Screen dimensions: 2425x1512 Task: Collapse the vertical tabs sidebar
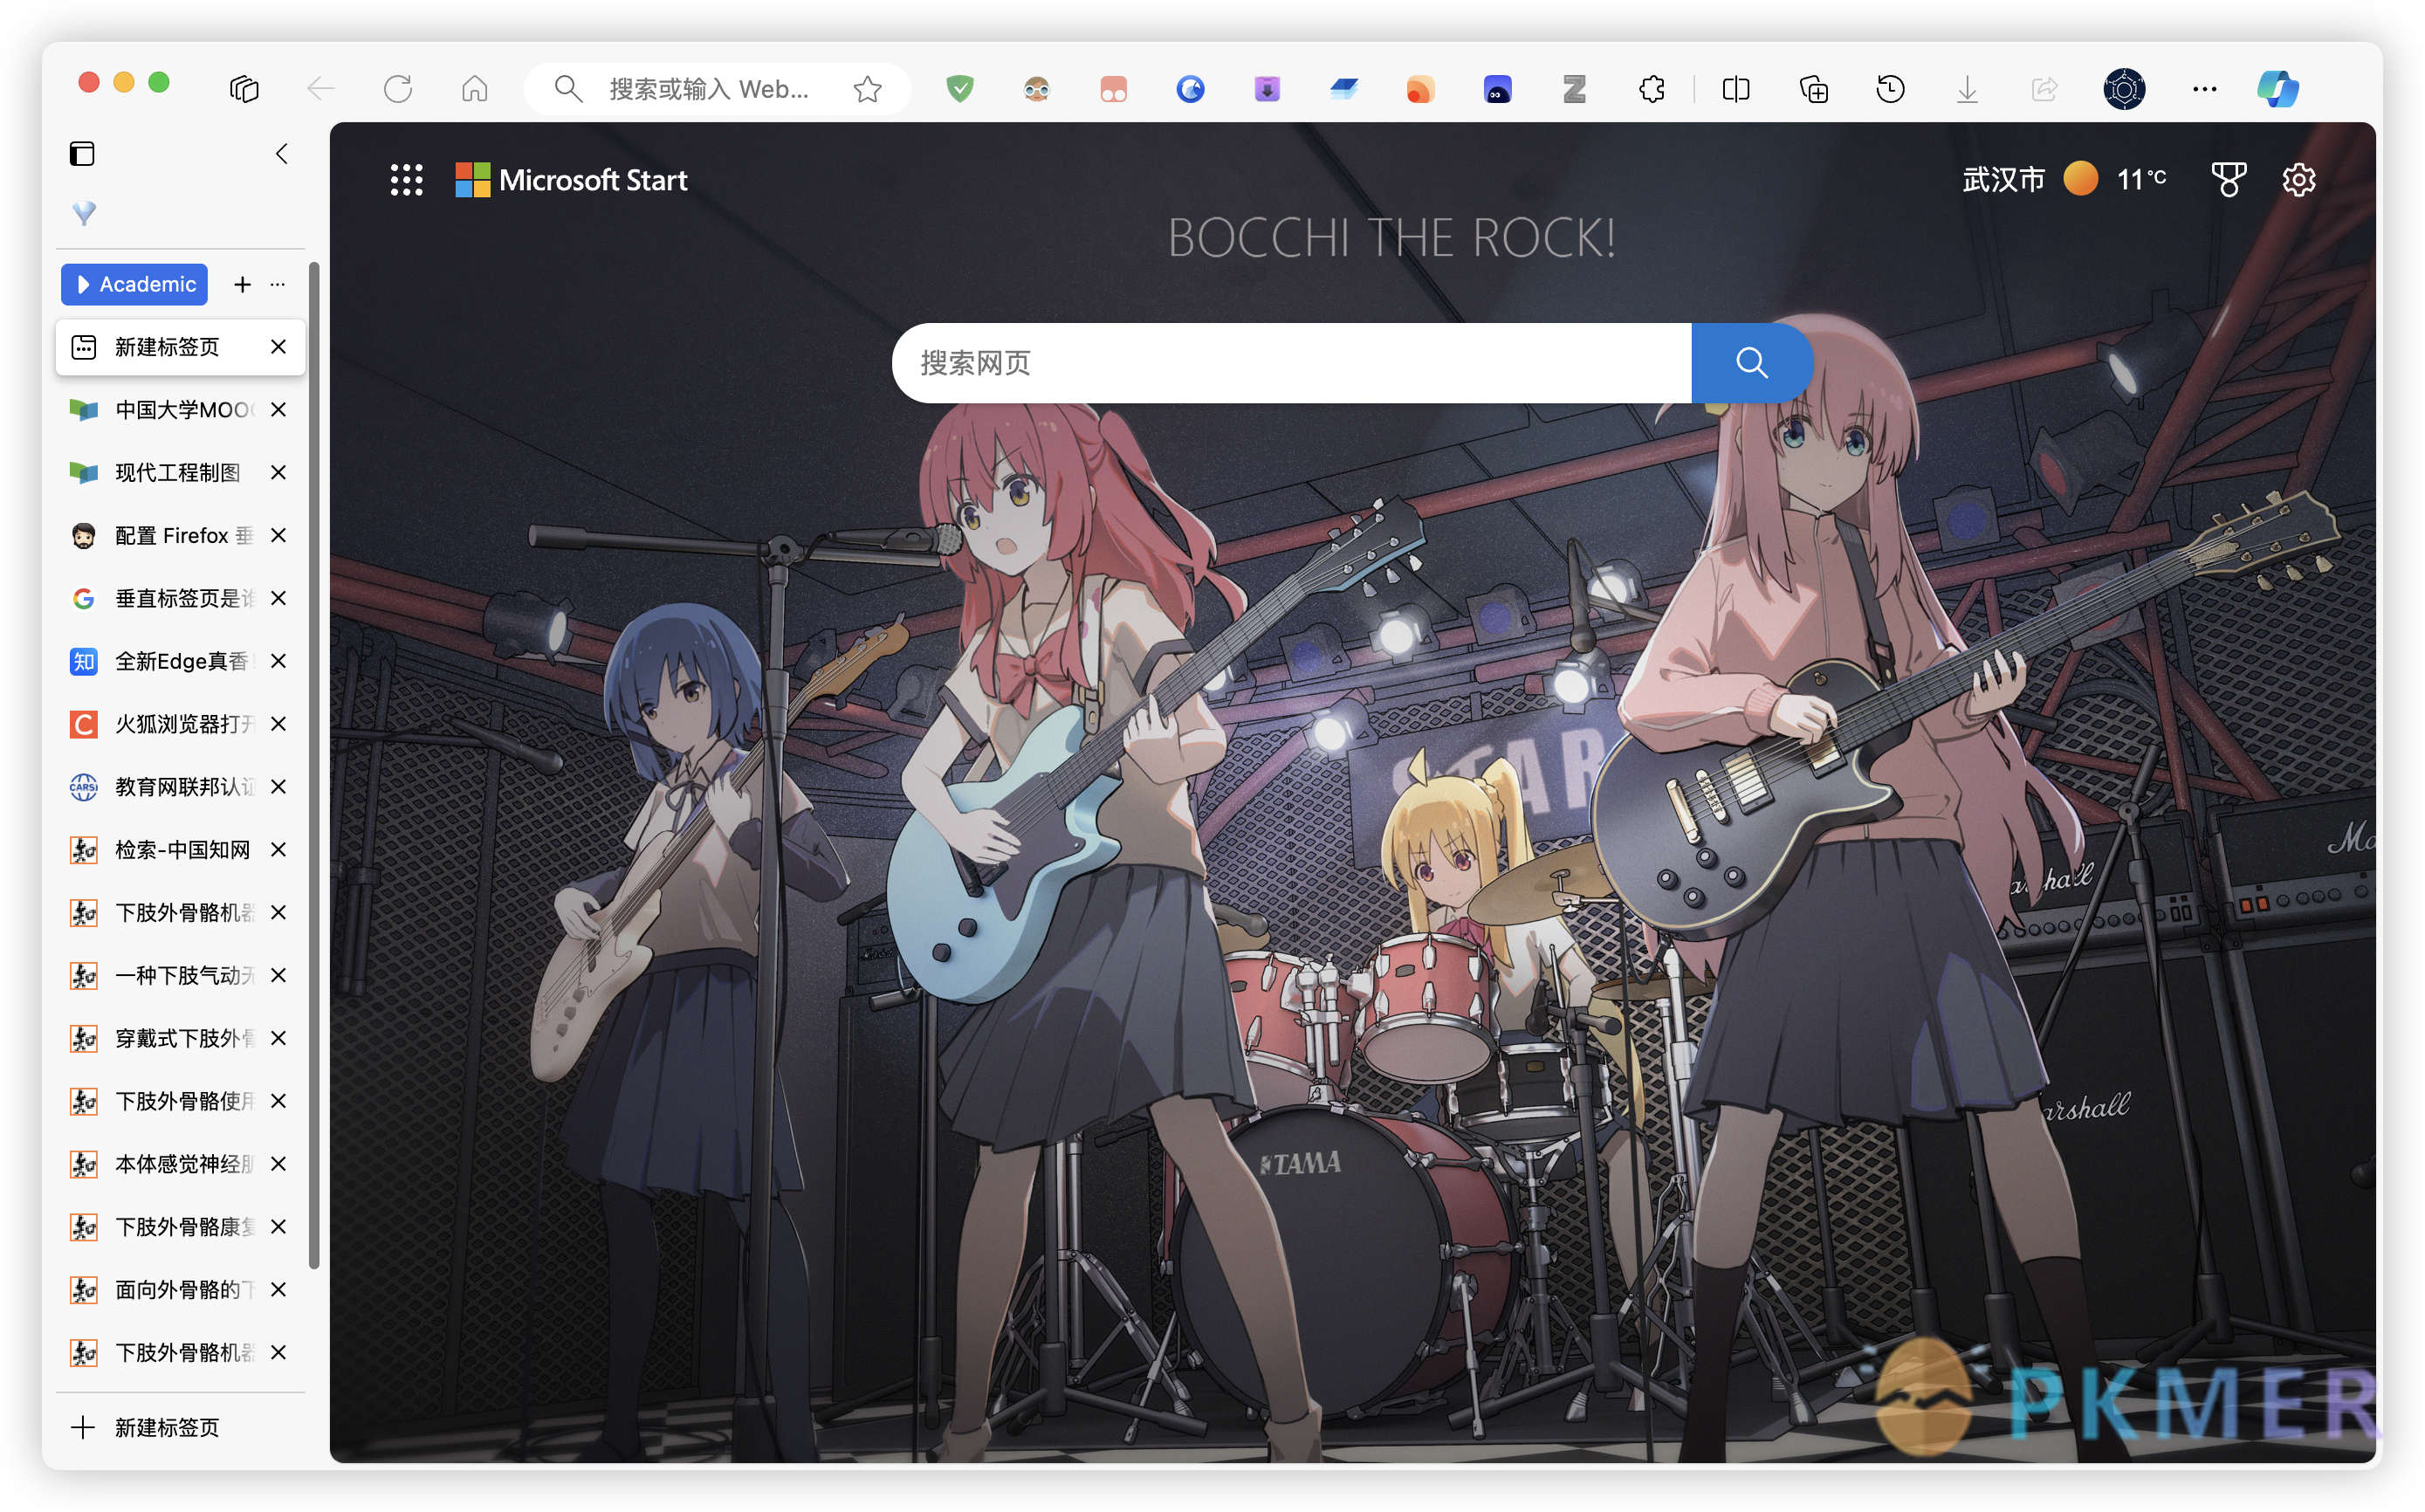282,153
